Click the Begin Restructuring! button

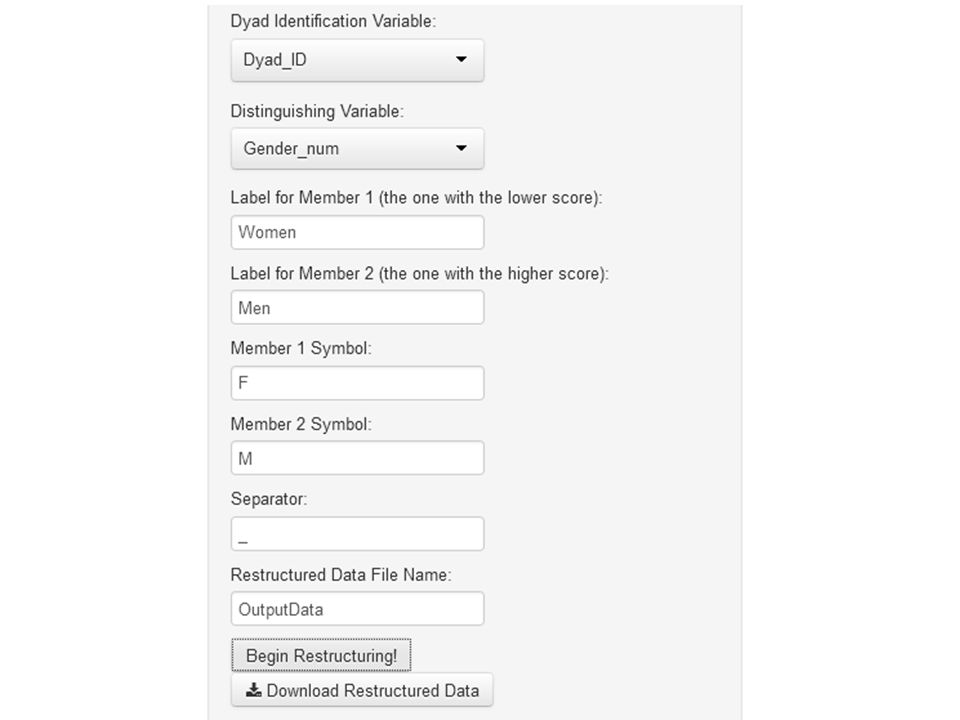click(x=321, y=655)
